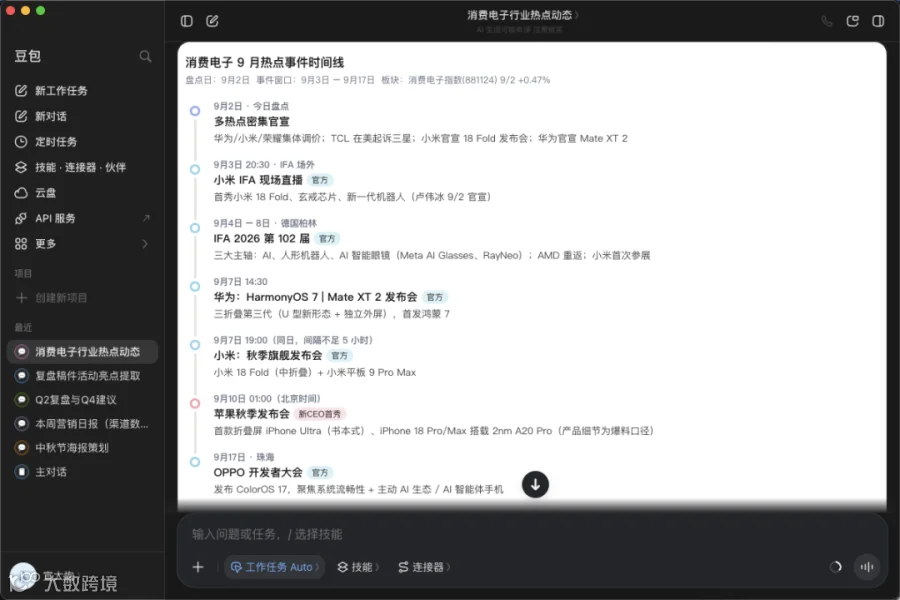Toggle the left sidebar panel icon
This screenshot has height=600, width=900.
click(x=187, y=21)
